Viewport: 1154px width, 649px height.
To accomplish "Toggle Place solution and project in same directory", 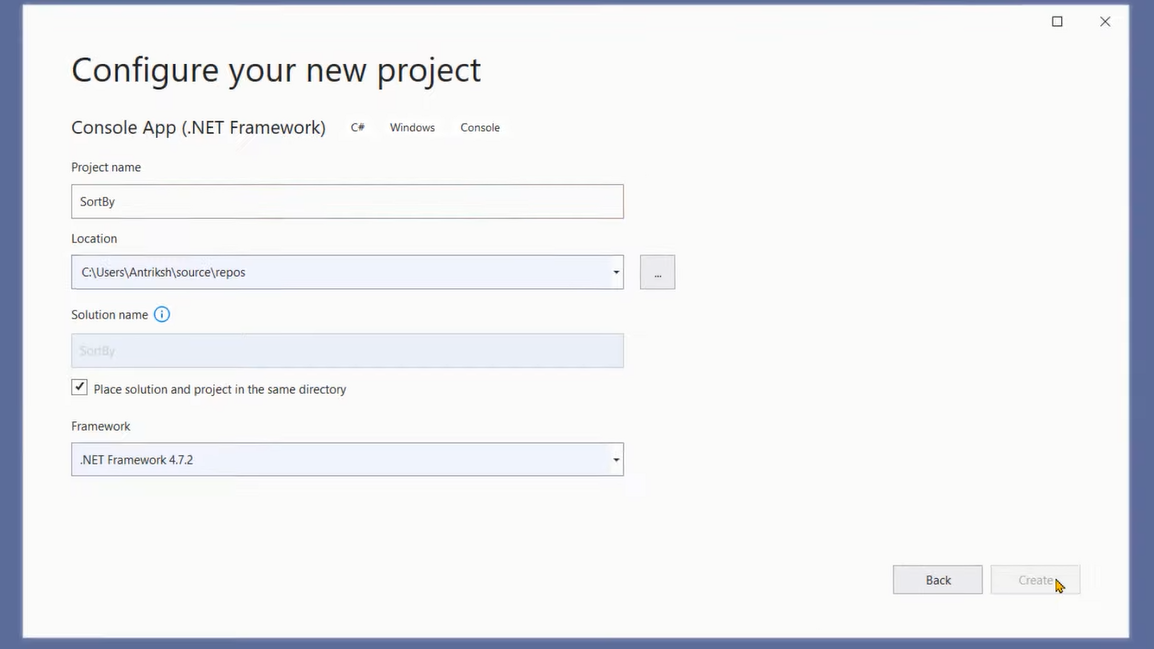I will [80, 388].
